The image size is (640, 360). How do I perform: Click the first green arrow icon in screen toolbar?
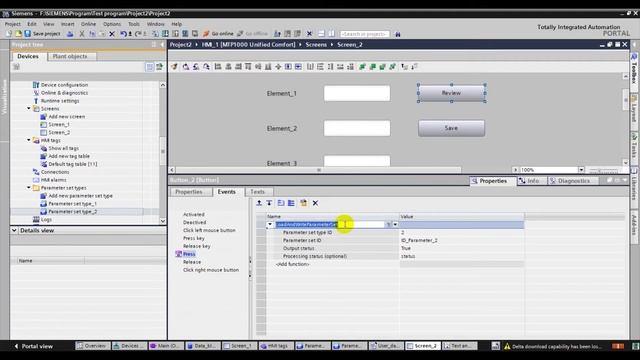coord(362,67)
